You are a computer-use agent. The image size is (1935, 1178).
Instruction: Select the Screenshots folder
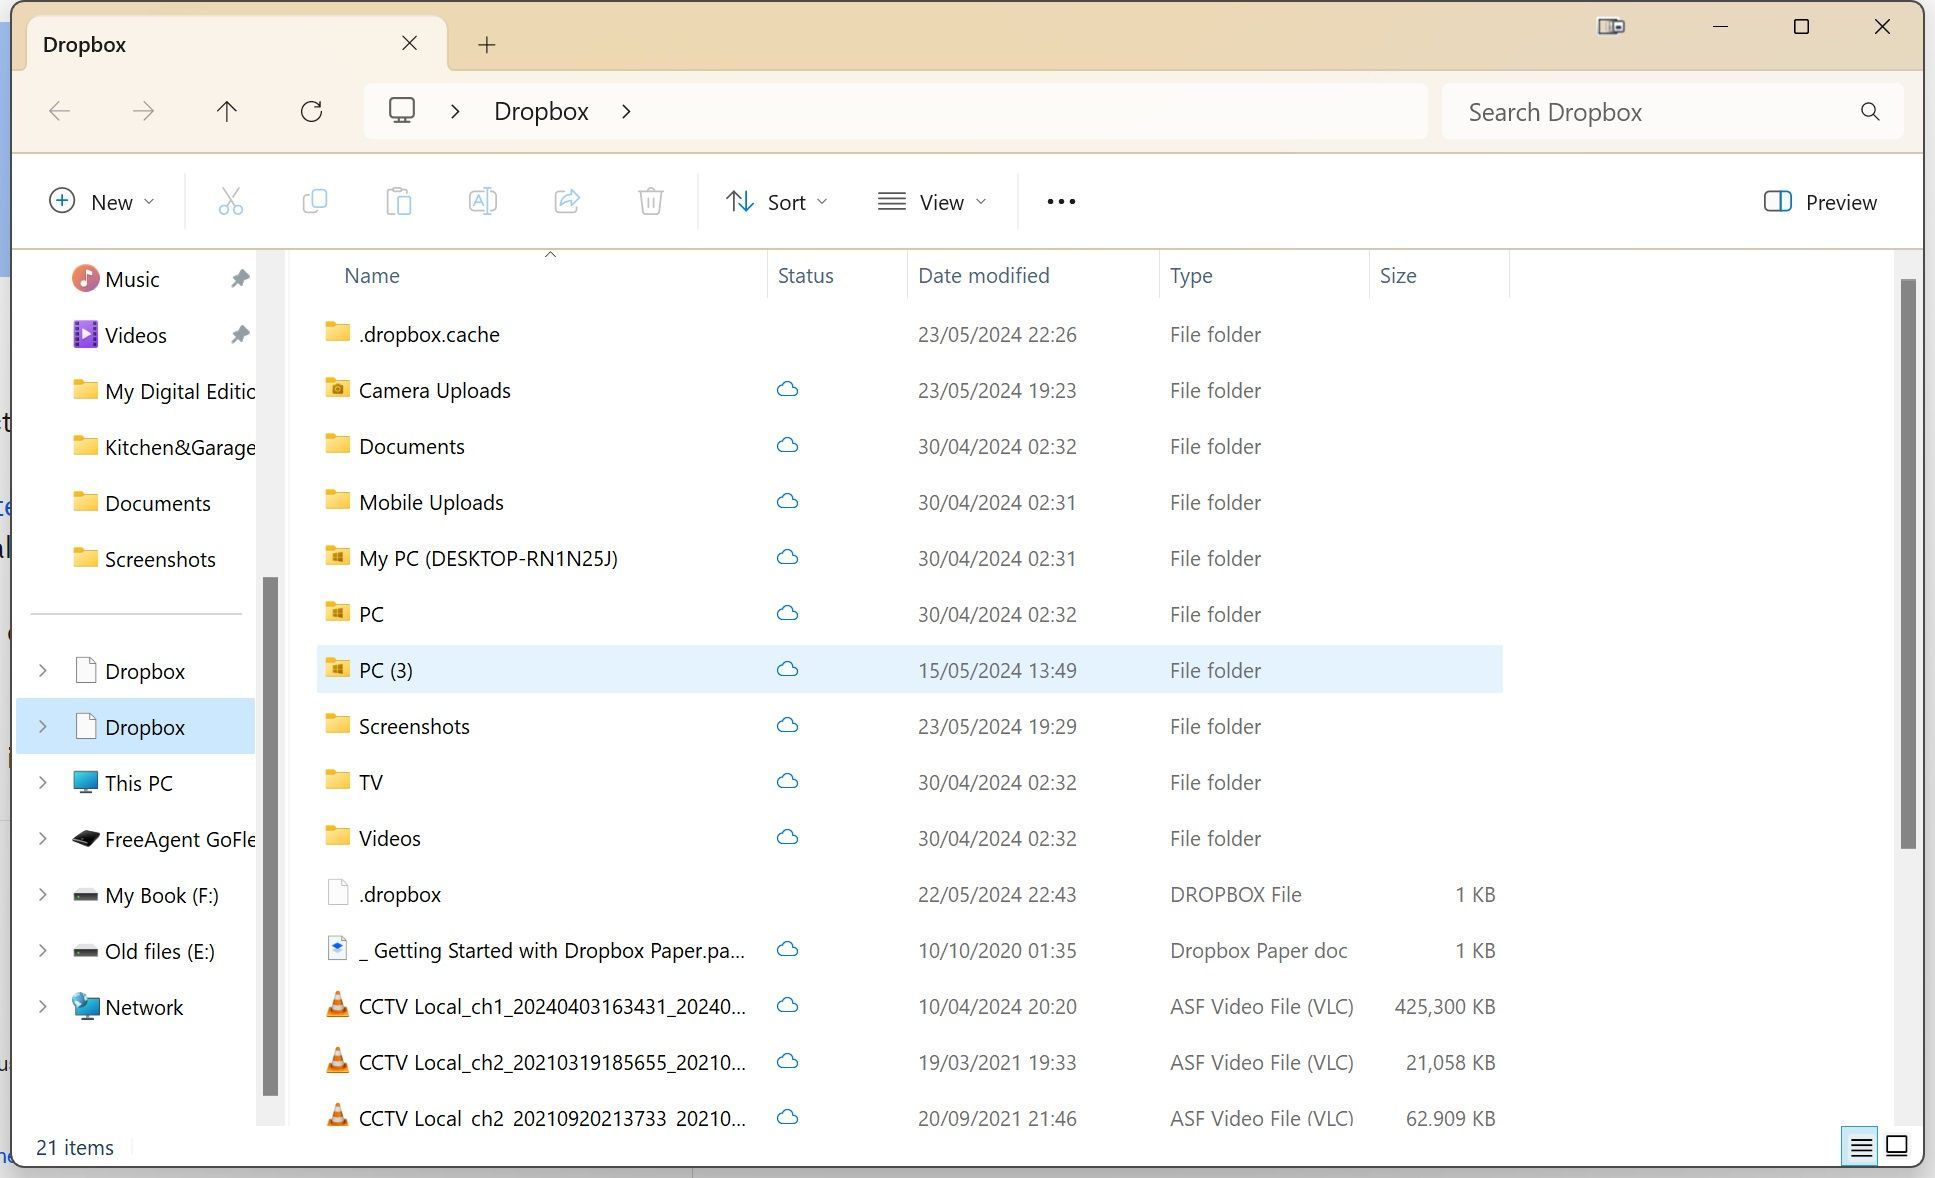(x=412, y=724)
